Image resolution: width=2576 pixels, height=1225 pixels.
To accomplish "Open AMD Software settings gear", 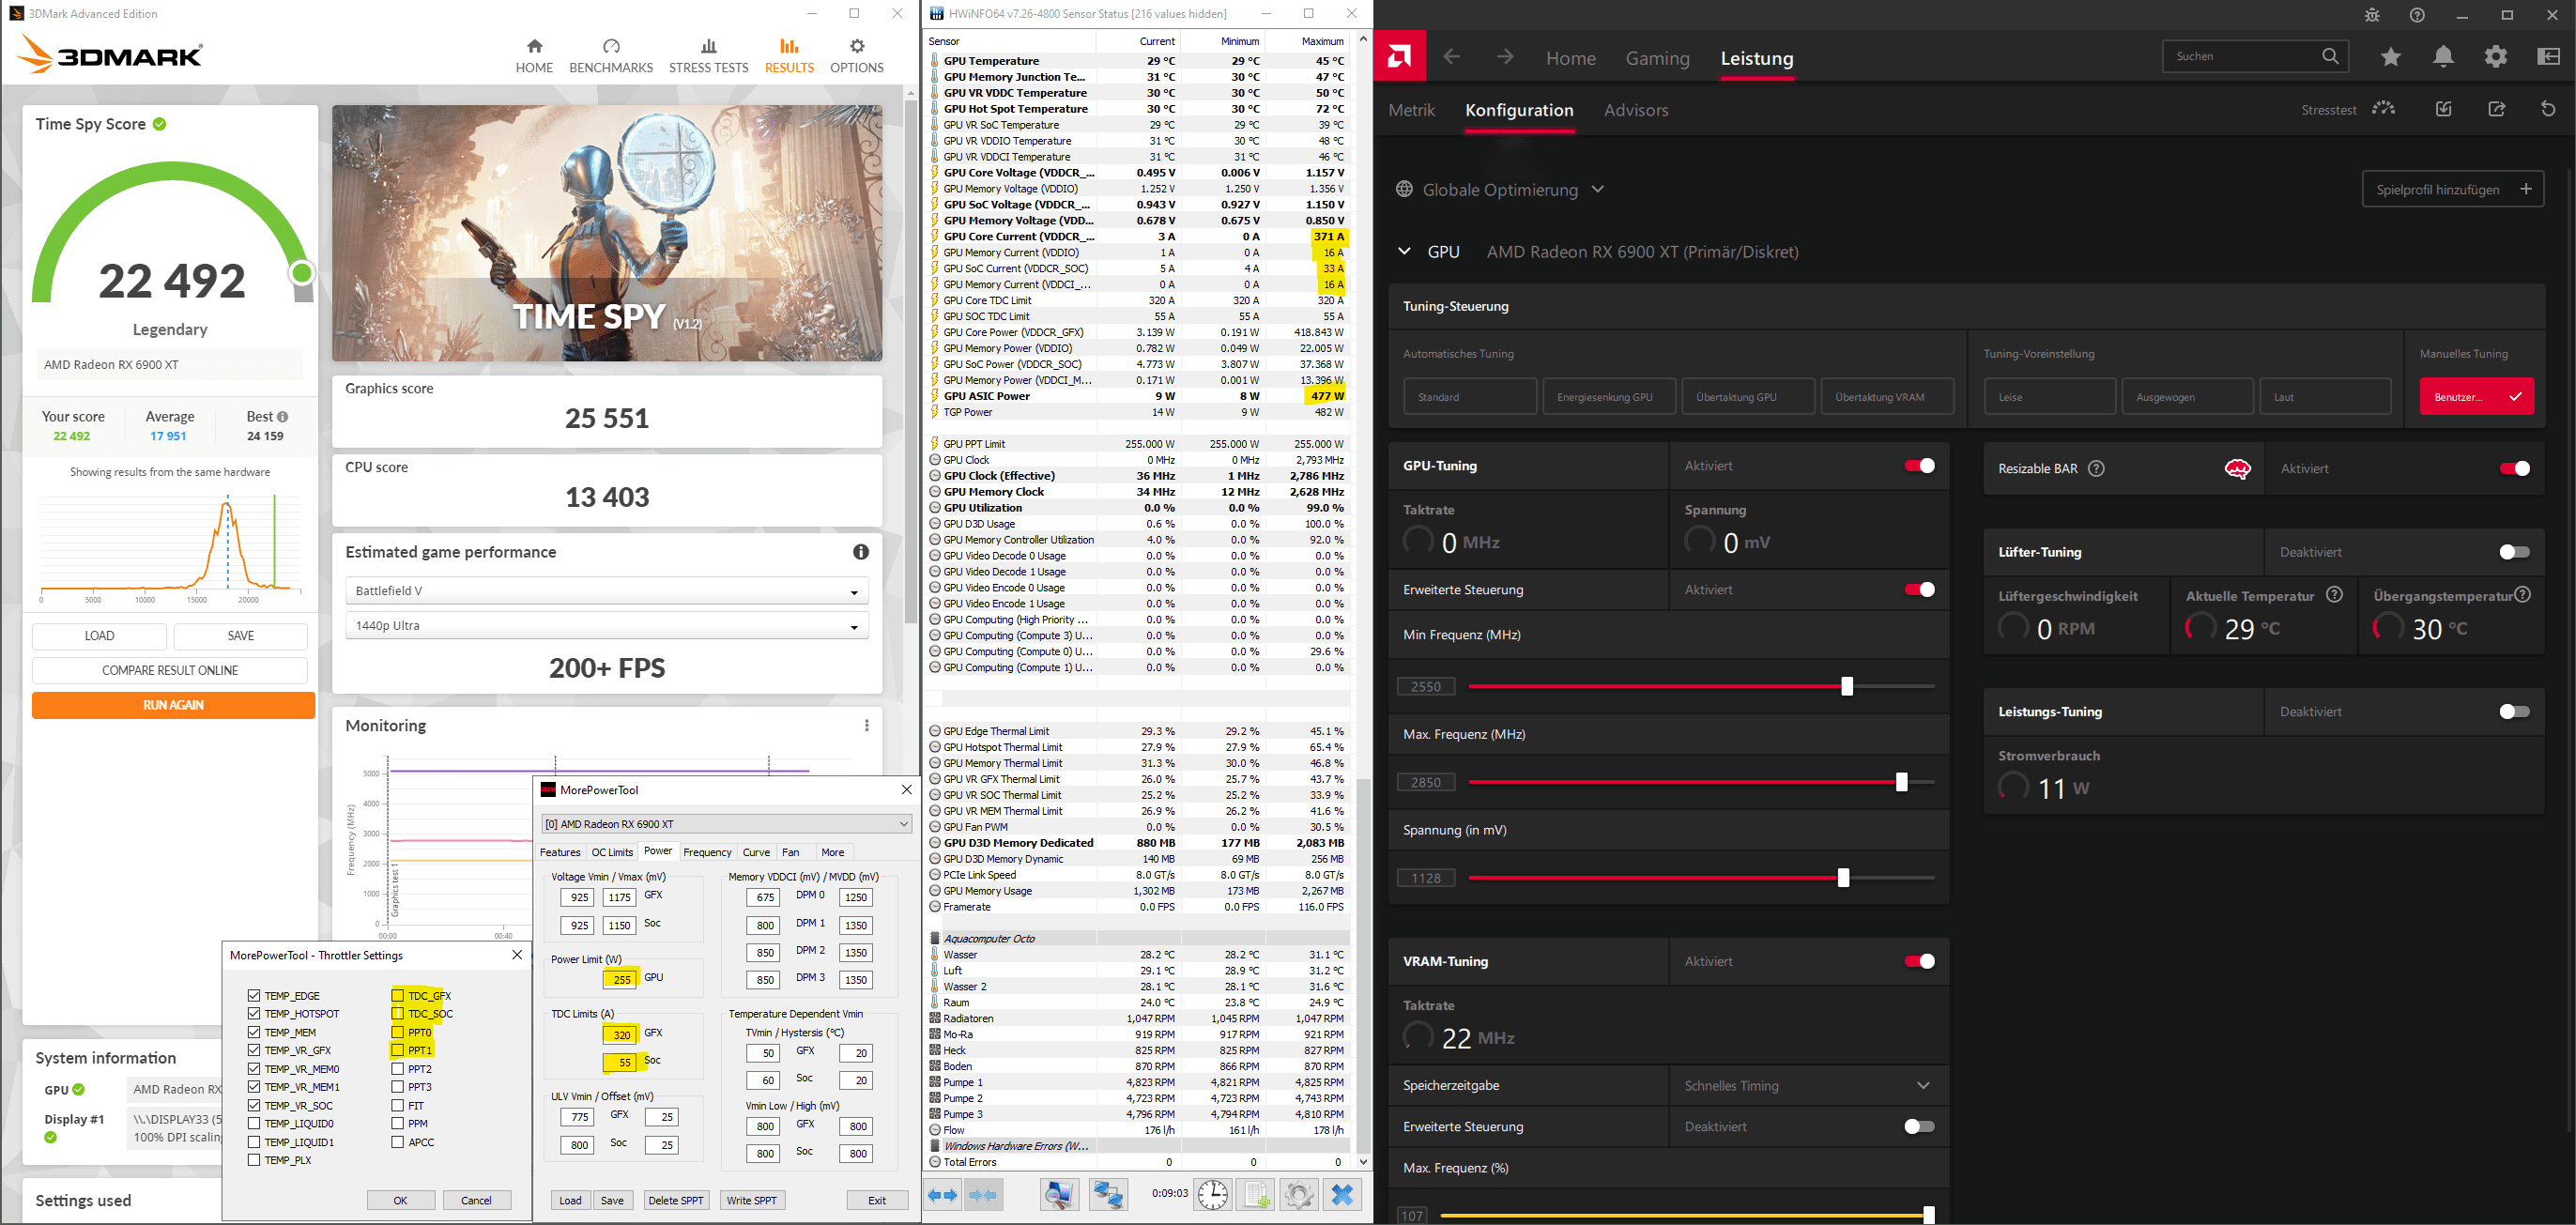I will tap(2496, 57).
